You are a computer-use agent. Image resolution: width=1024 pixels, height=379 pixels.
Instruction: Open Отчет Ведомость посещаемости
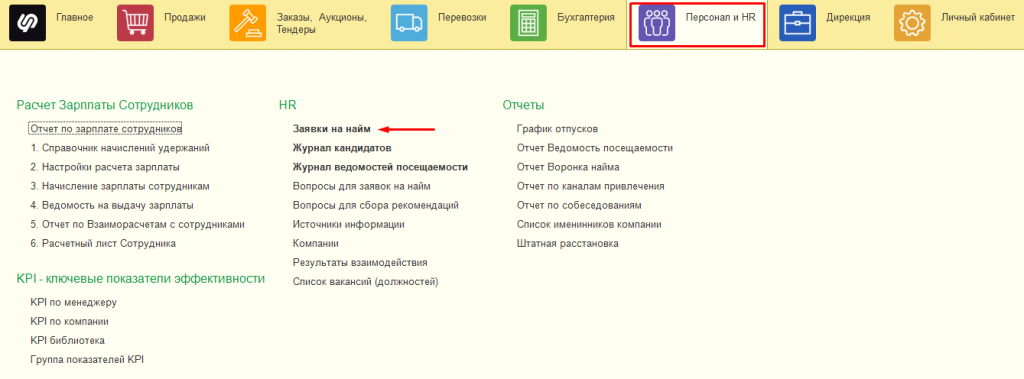594,148
